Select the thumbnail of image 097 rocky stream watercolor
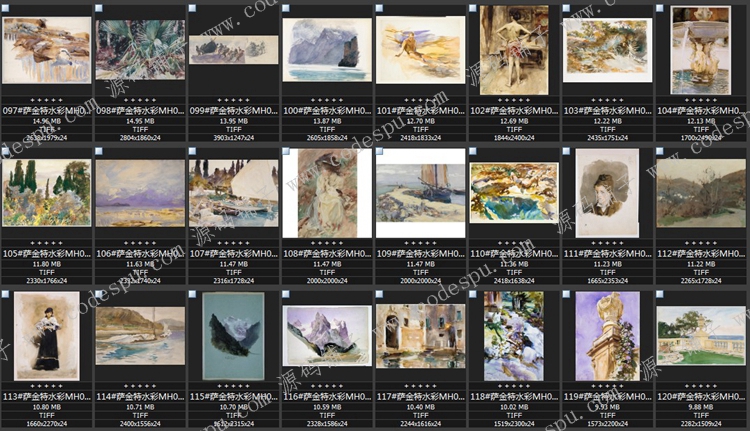Image resolution: width=750 pixels, height=431 pixels. tap(46, 50)
